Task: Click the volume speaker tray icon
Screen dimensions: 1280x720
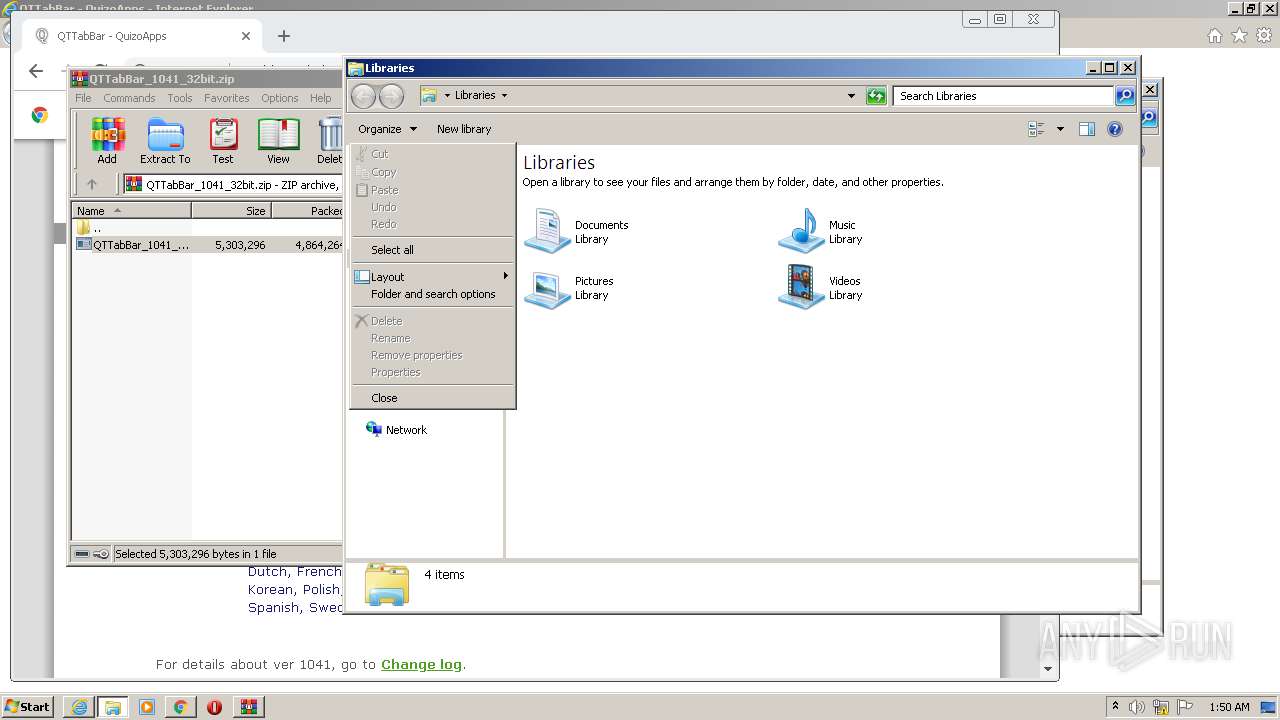Action: [x=1137, y=707]
